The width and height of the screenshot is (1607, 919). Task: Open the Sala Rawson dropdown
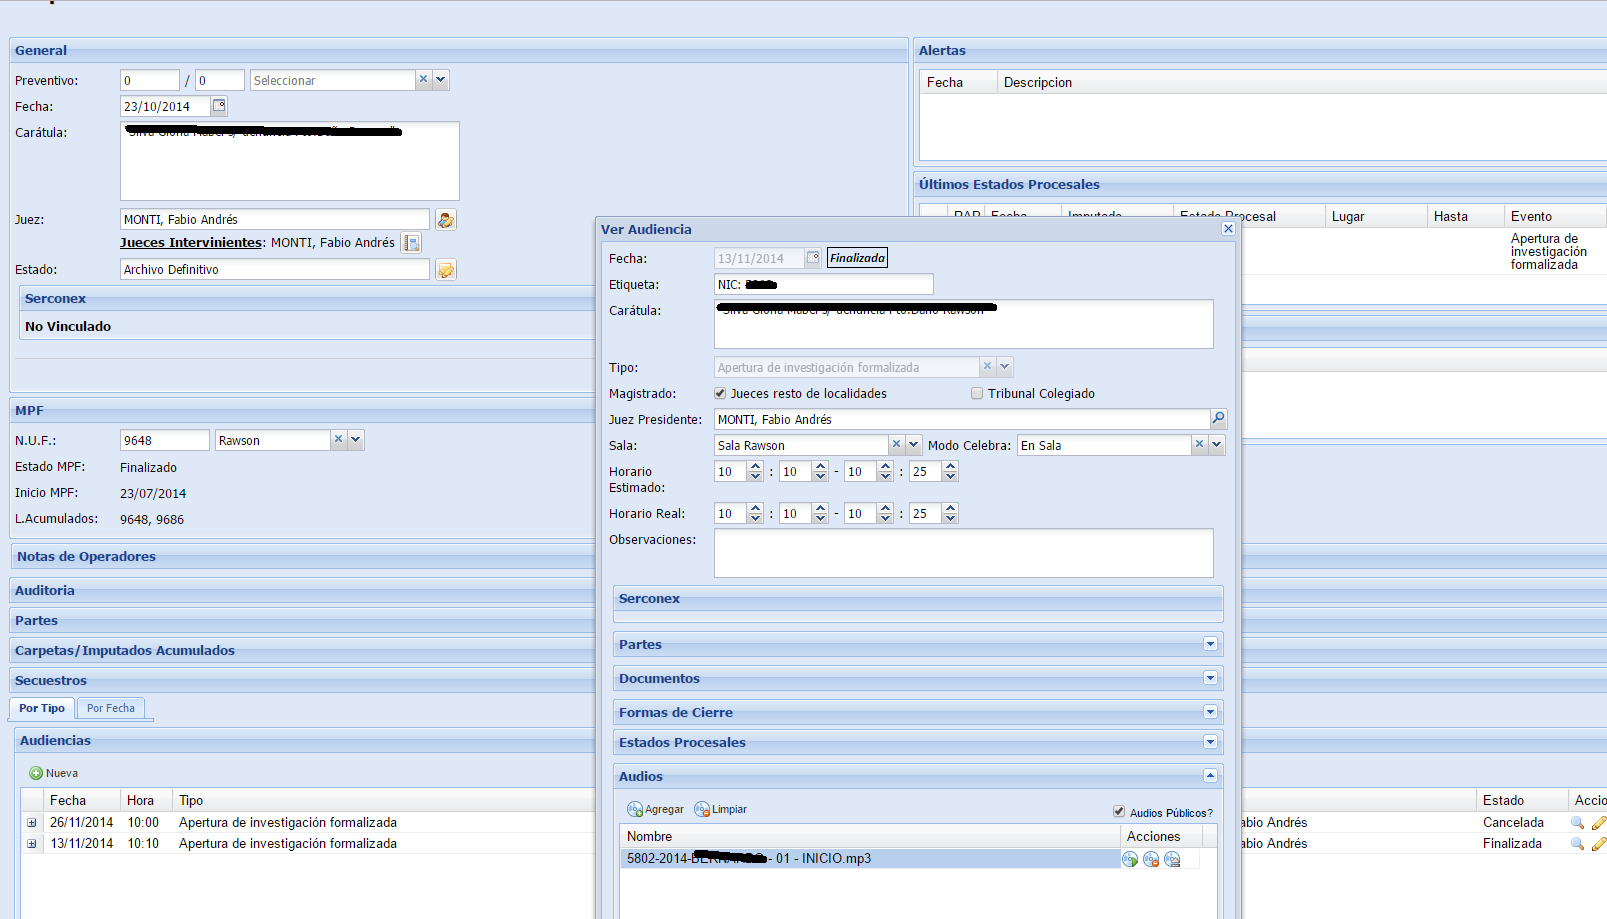[913, 445]
